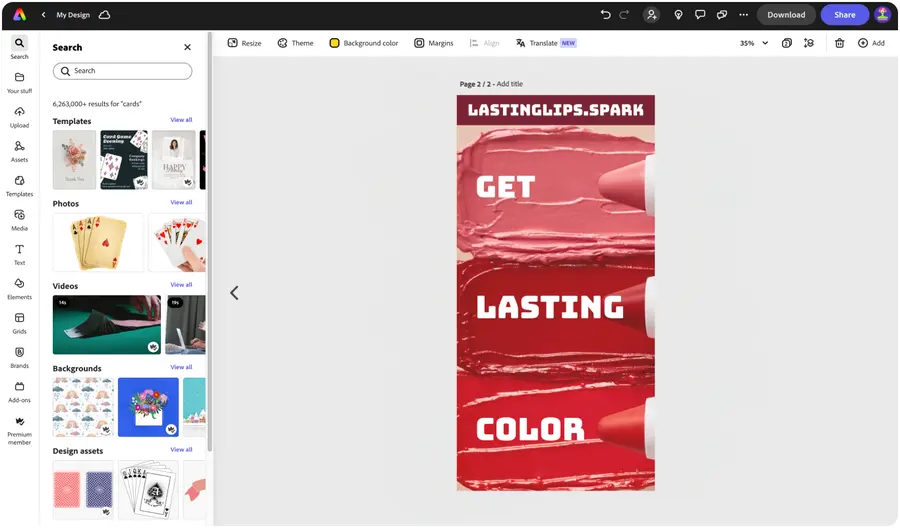Close the Search panel
Viewport: 900px width, 528px height.
(187, 47)
